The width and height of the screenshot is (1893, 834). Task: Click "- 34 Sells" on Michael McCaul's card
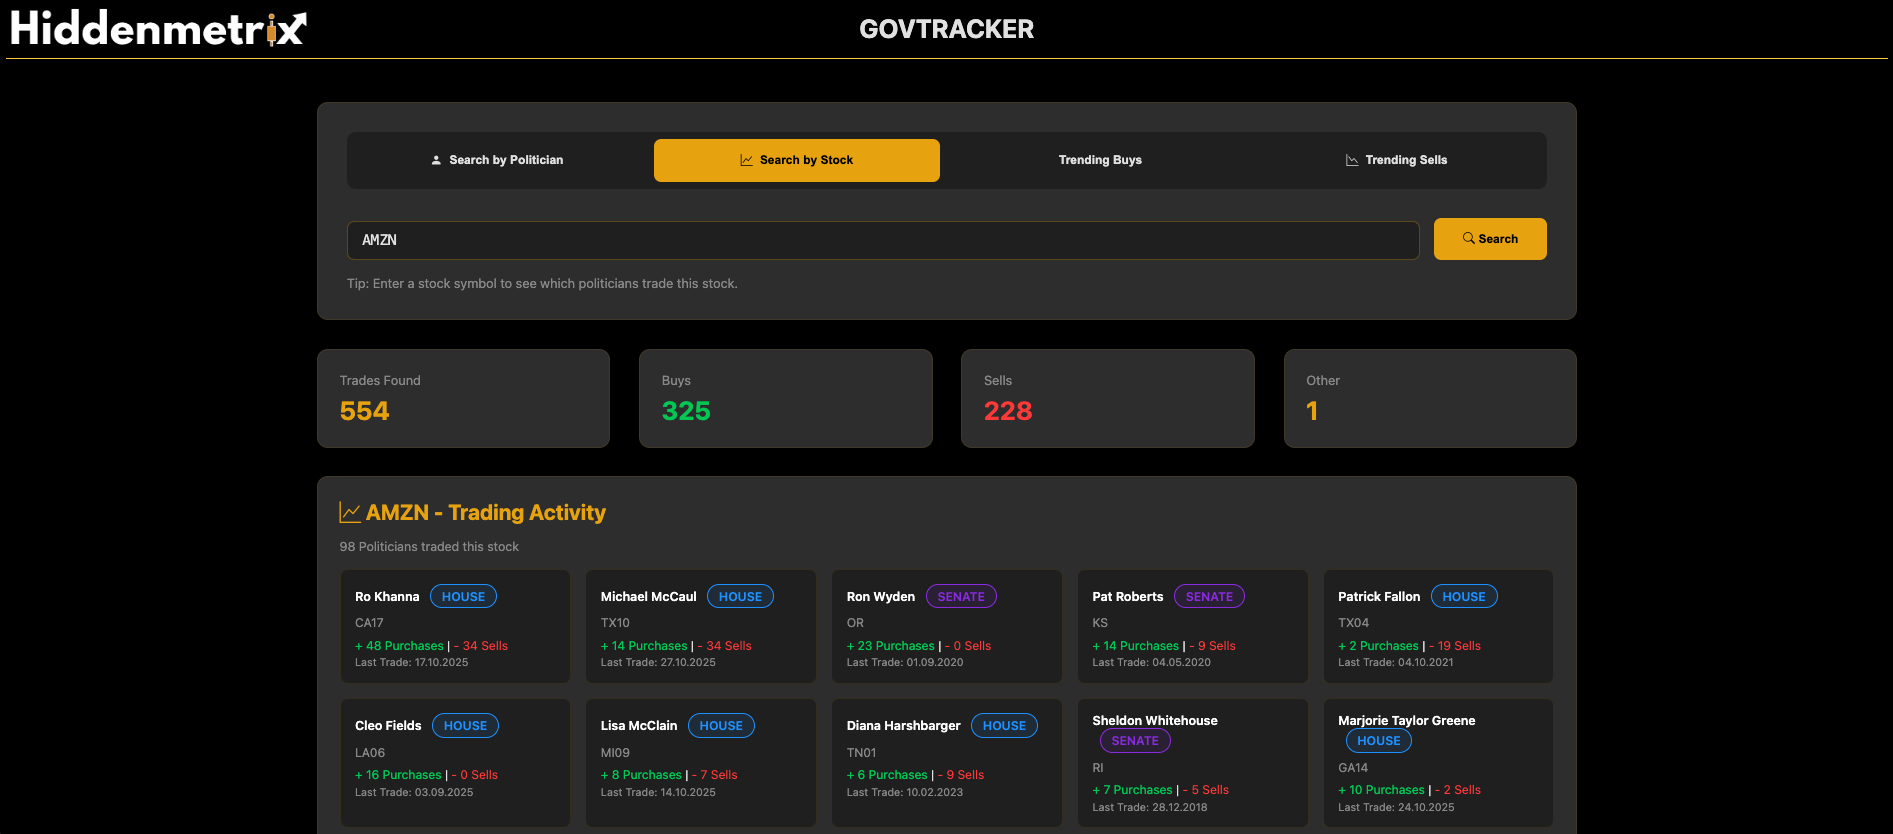point(725,646)
